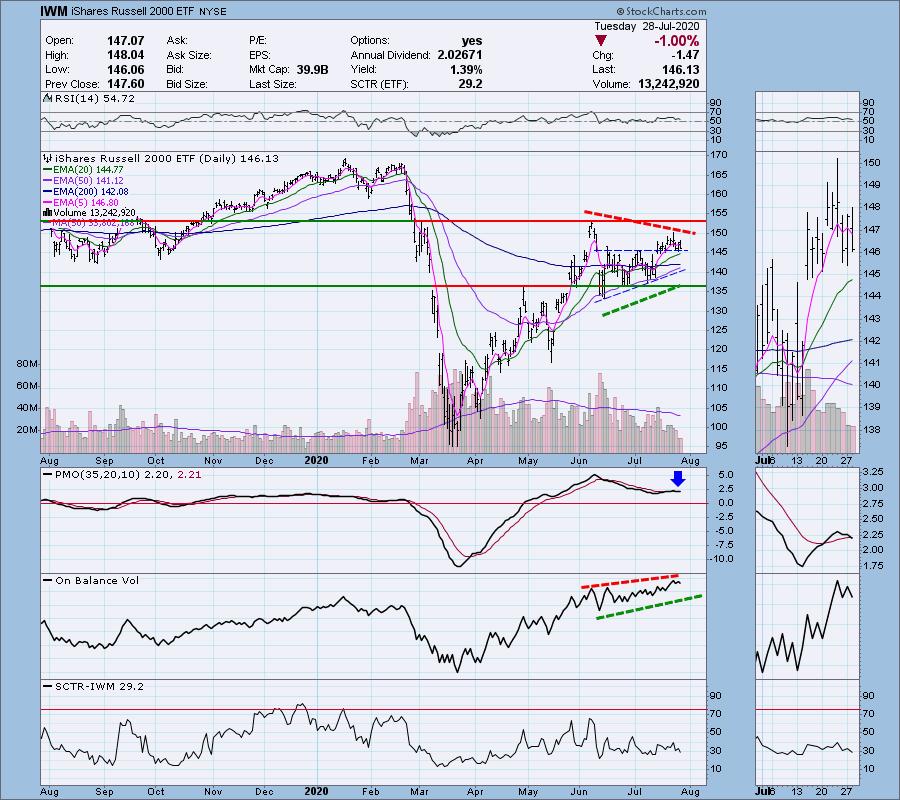Click the On Balance Vol panel label
The width and height of the screenshot is (900, 800).
(x=97, y=581)
